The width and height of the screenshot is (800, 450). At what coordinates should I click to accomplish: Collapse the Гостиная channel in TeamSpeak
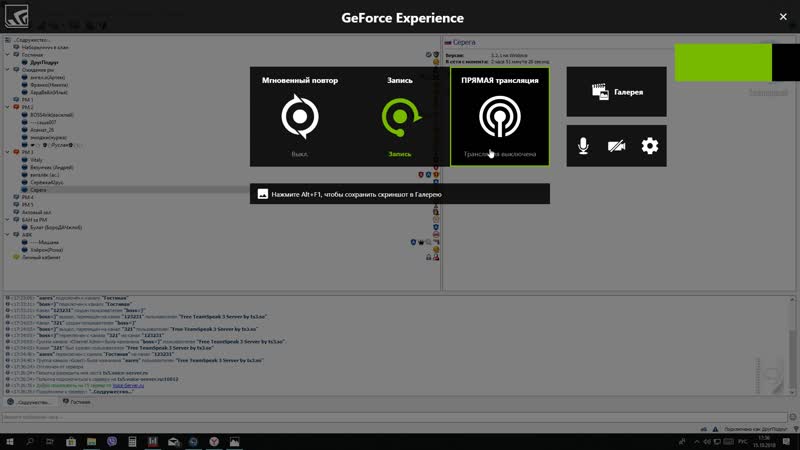(x=8, y=55)
